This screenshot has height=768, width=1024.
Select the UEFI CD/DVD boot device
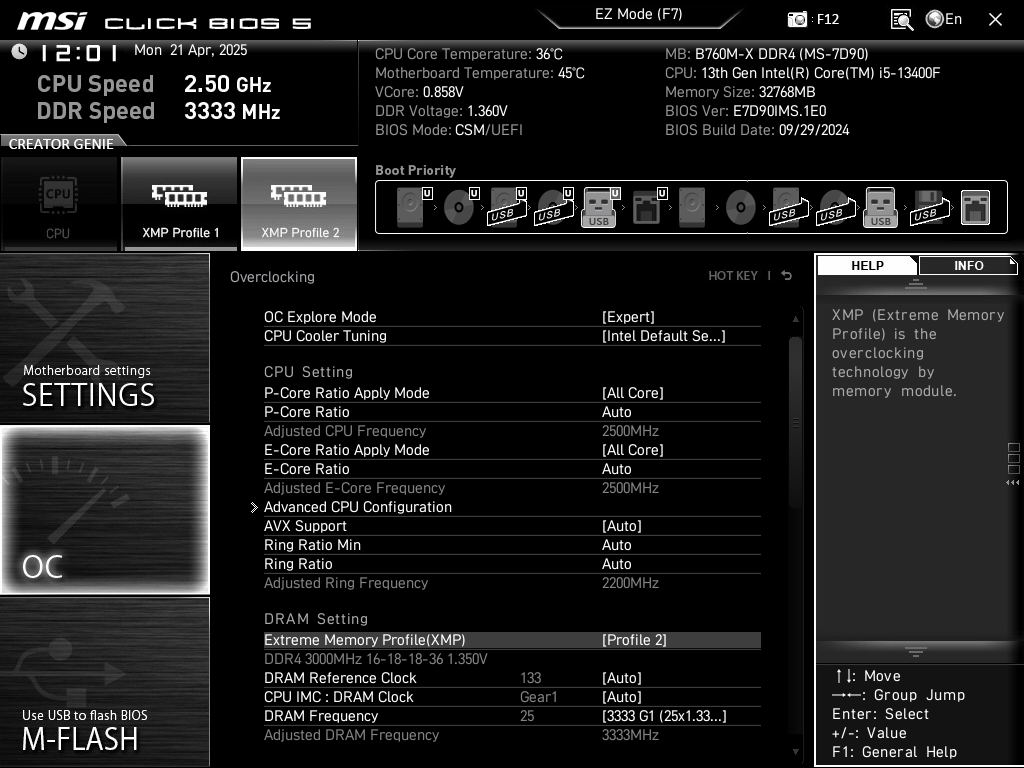point(460,207)
